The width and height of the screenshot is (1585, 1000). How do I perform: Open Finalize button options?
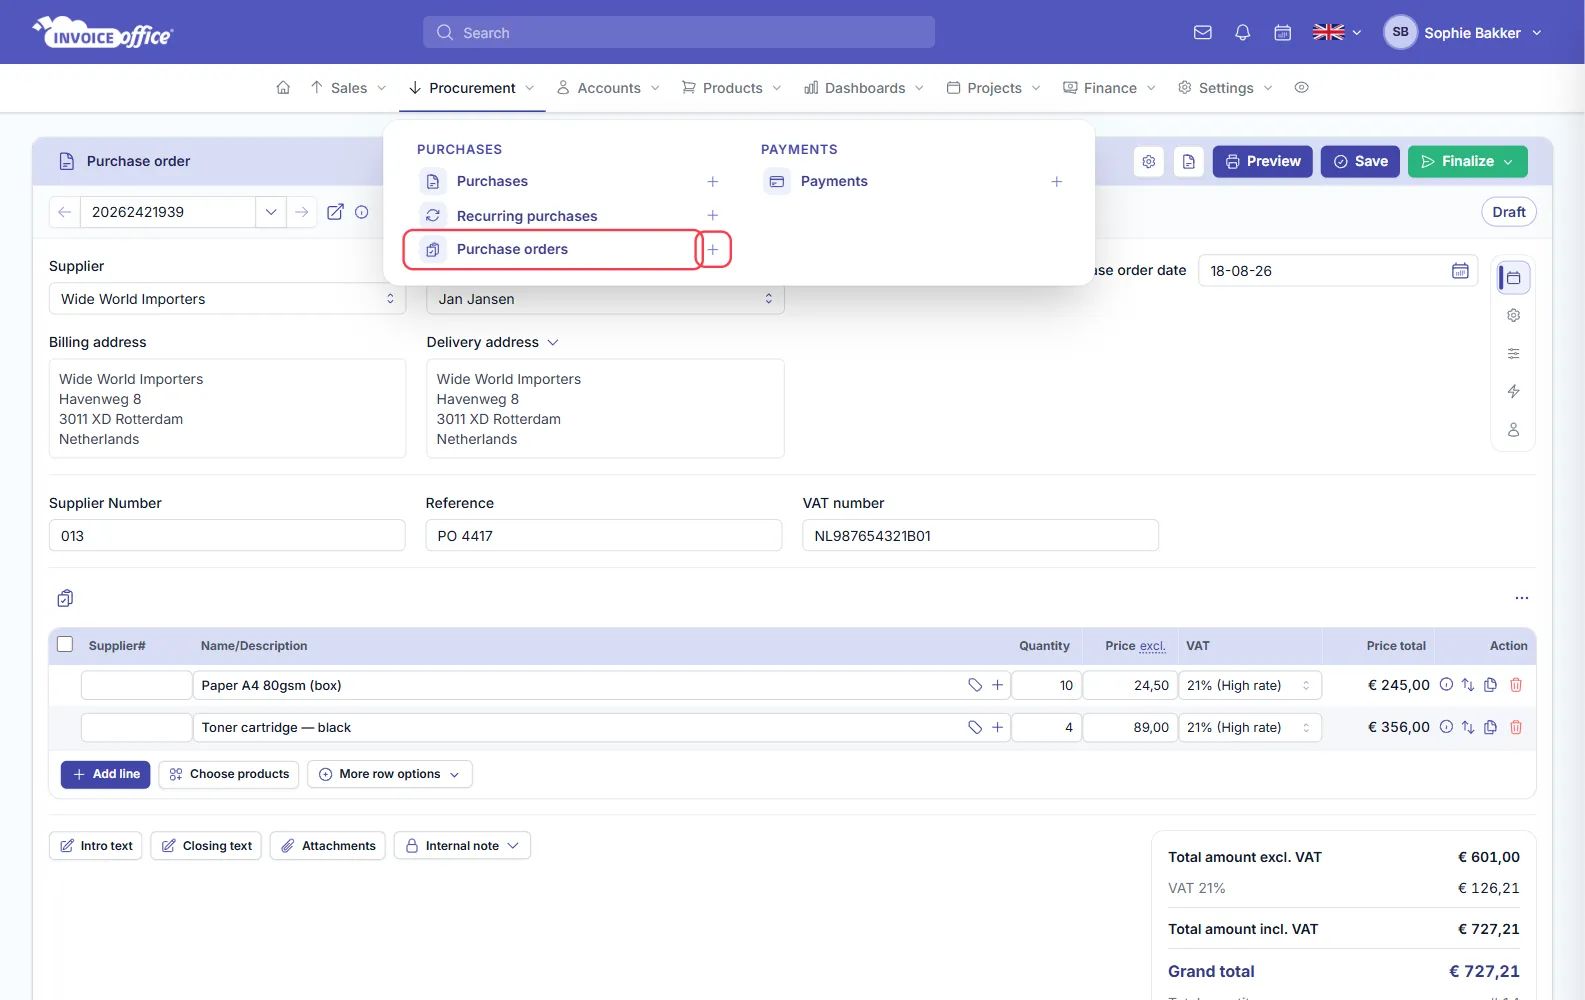1508,161
